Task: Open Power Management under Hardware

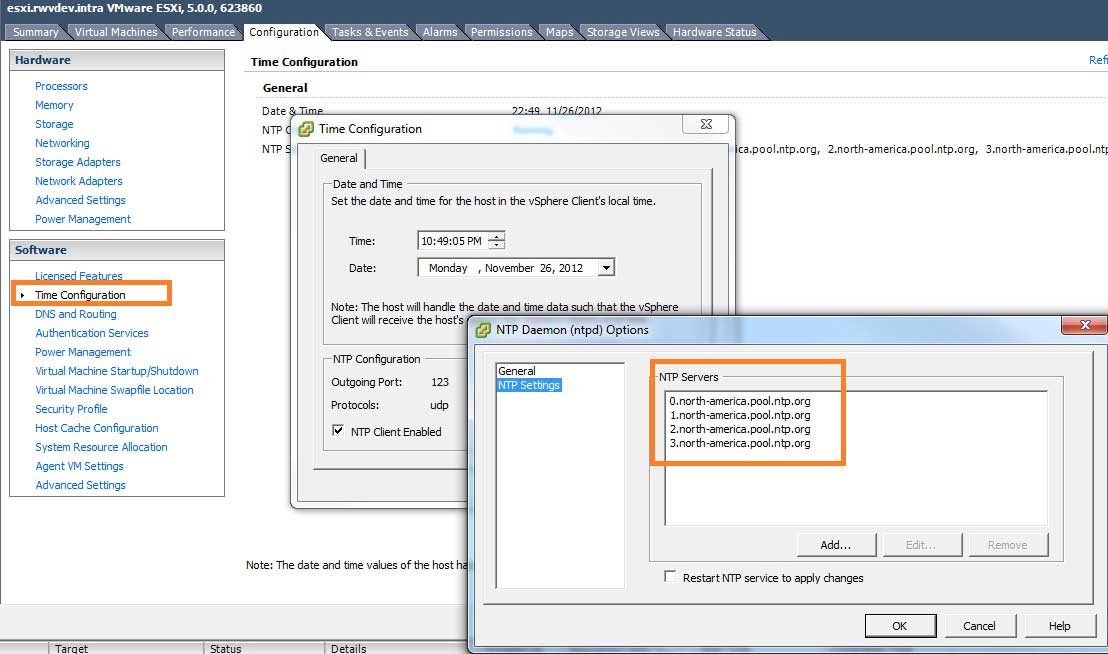Action: click(83, 220)
